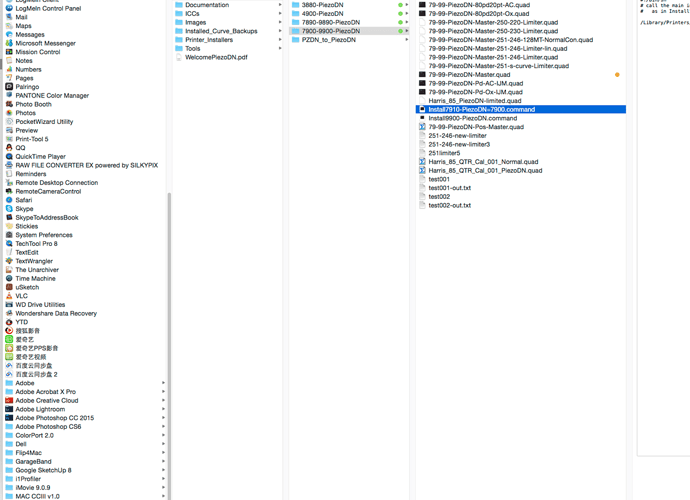Expand the GarageBand folder arrow
The height and width of the screenshot is (500, 690).
click(x=163, y=462)
